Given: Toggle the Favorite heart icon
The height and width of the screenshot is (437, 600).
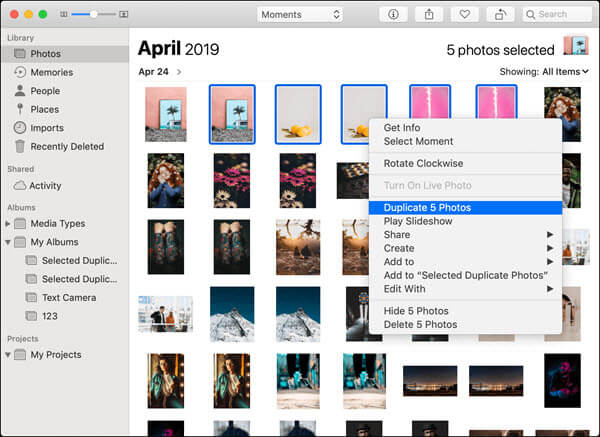Looking at the screenshot, I should (465, 15).
